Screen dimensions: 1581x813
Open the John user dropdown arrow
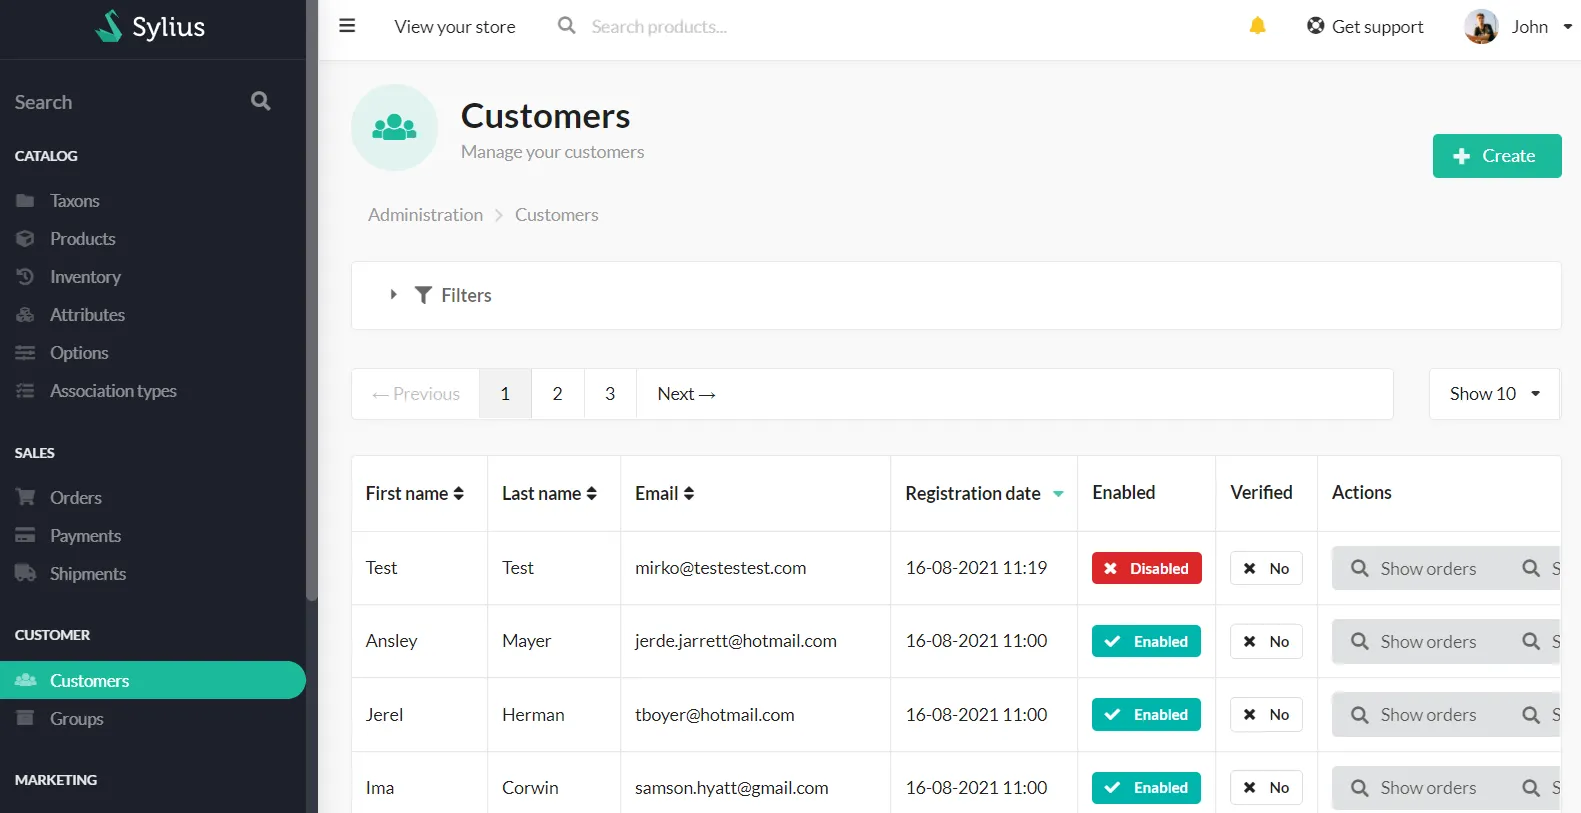[1567, 27]
